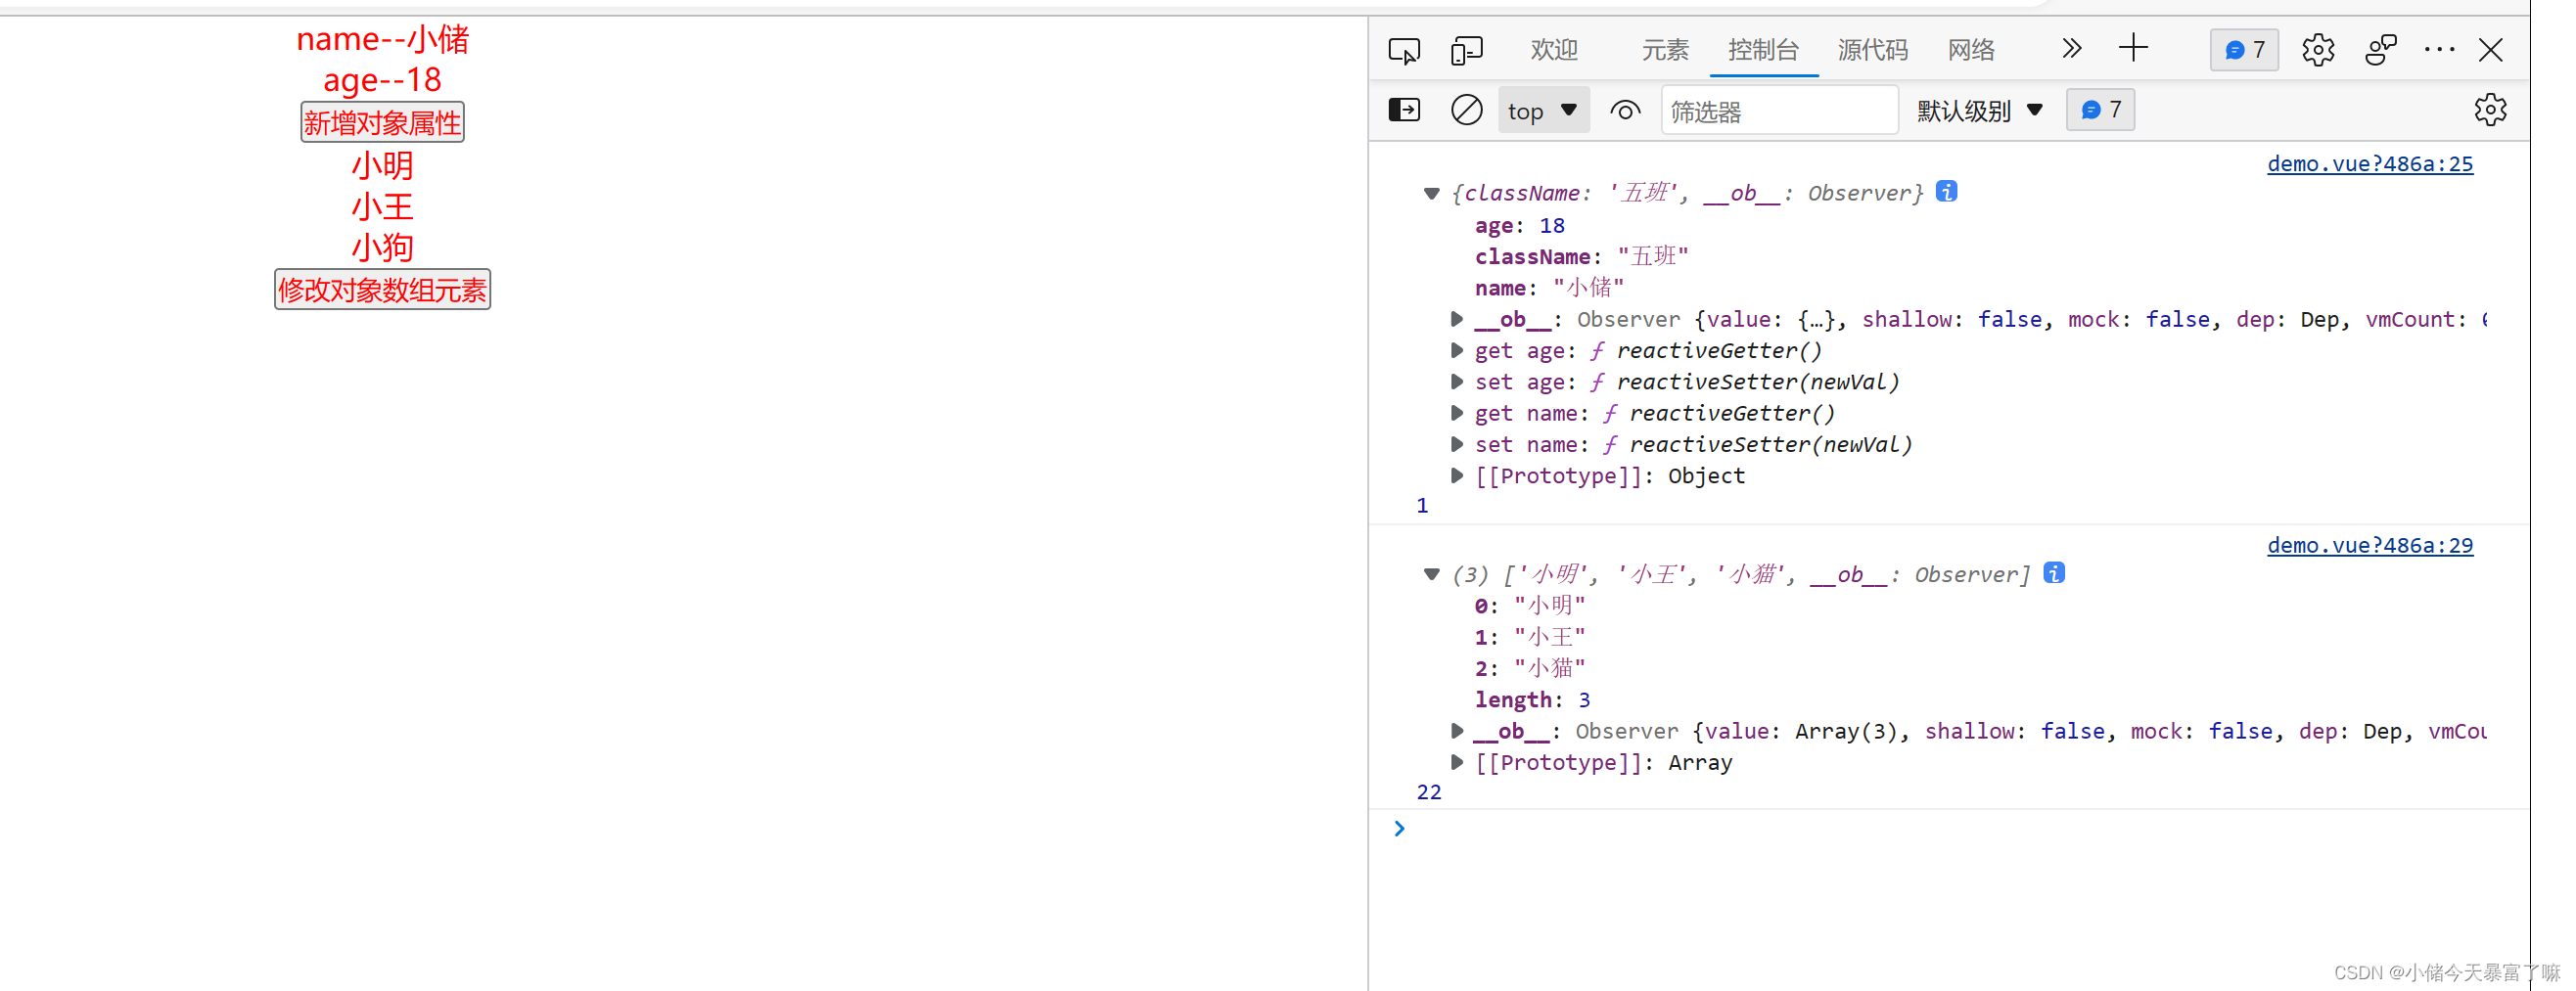This screenshot has width=2576, height=991.
Task: Collapse the className object log entry
Action: tap(1431, 194)
